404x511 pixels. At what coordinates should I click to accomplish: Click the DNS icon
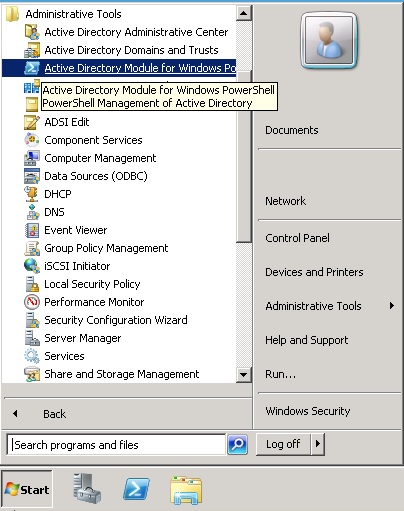(x=32, y=212)
